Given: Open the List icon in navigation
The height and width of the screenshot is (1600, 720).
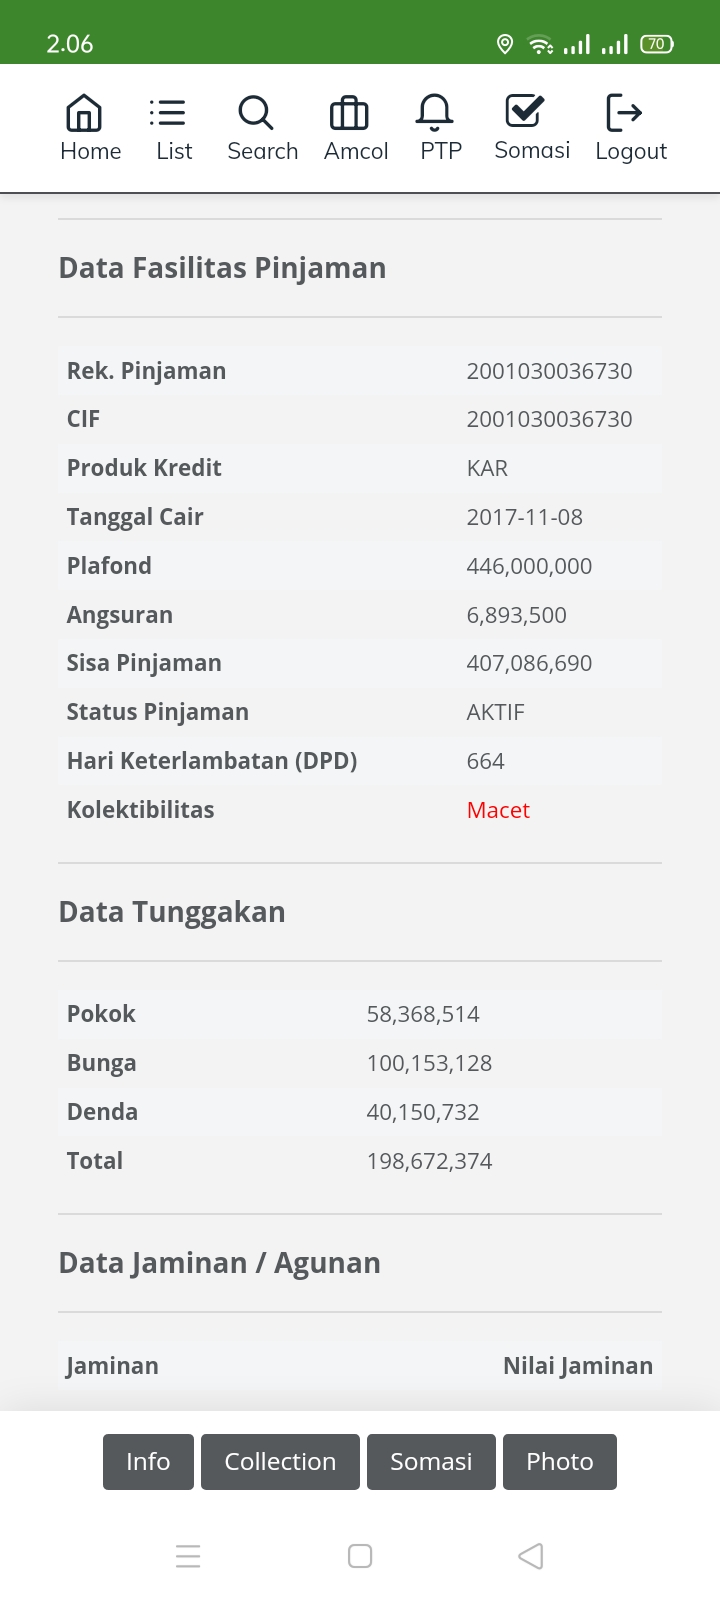Looking at the screenshot, I should (167, 114).
